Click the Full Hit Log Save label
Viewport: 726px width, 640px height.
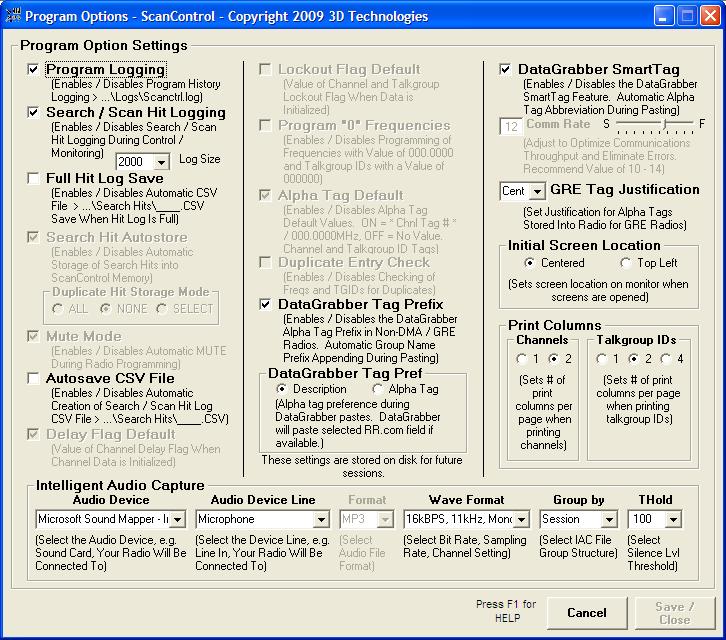(105, 178)
